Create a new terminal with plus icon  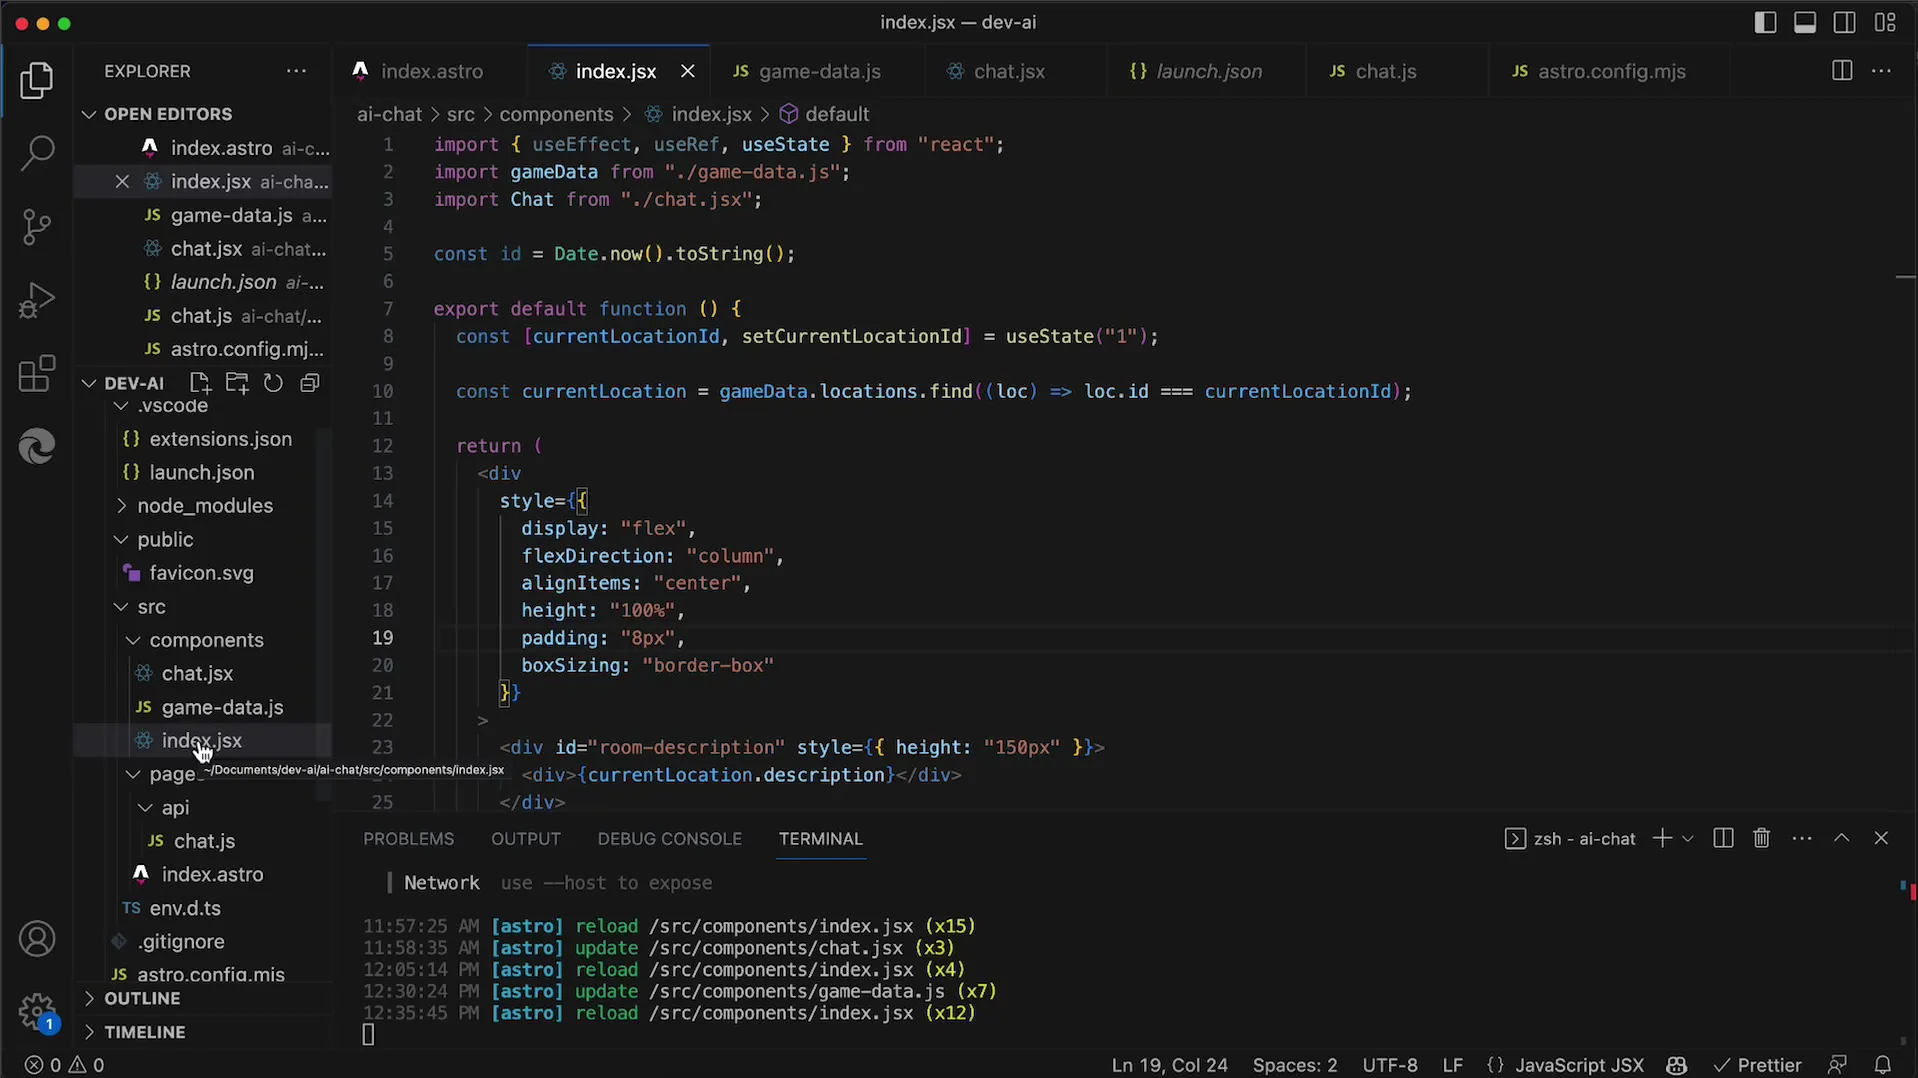pyautogui.click(x=1661, y=838)
